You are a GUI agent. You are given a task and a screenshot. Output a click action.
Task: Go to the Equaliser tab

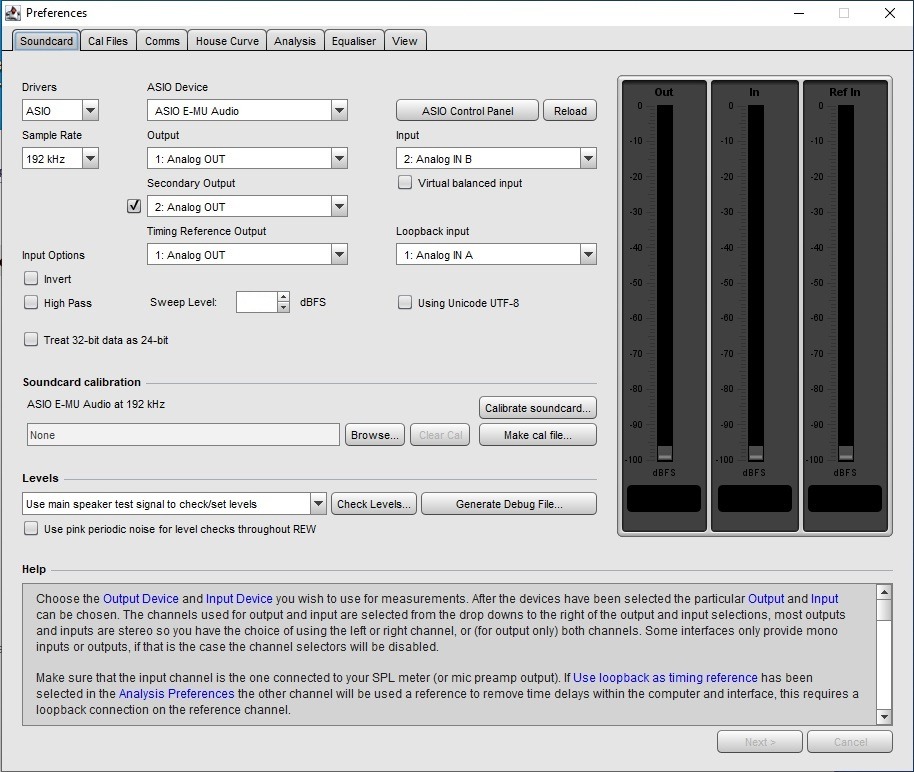pos(354,41)
